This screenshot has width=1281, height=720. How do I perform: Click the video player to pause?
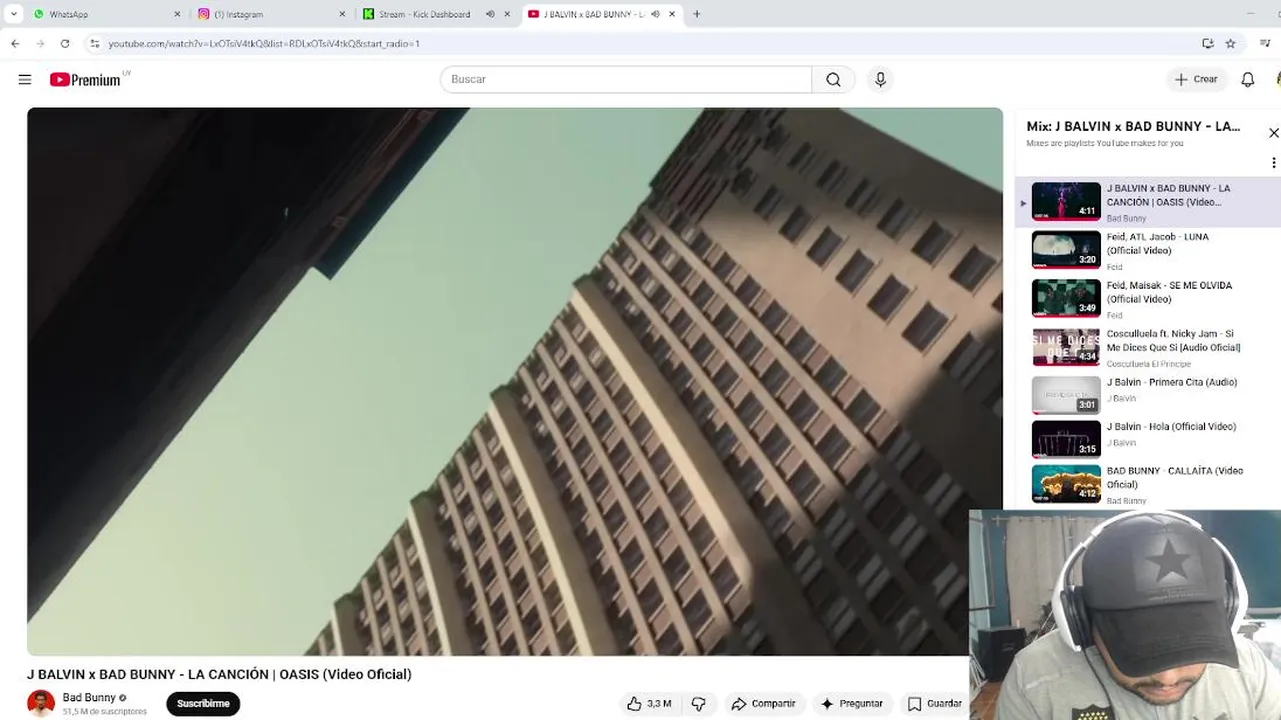coord(514,381)
